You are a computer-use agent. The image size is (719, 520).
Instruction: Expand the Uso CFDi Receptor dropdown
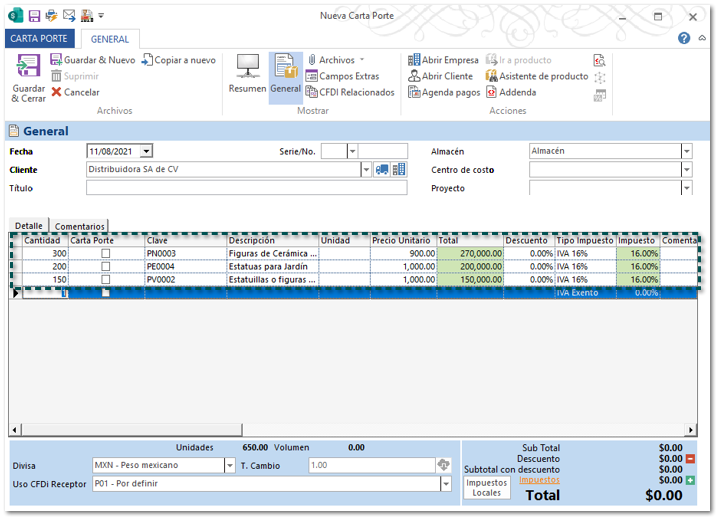point(445,484)
